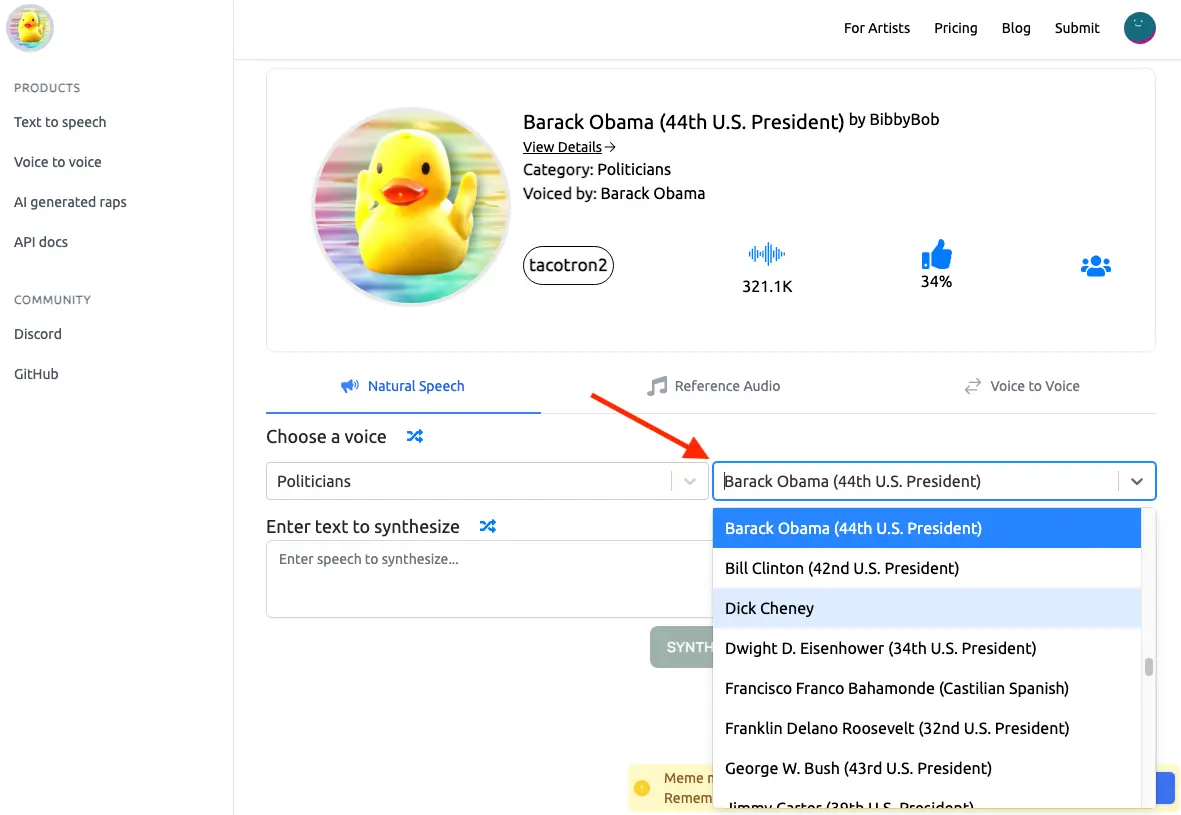Pick Francisco Franco Bahamonde (Castilian Spanish)
Image resolution: width=1181 pixels, height=815 pixels.
click(x=926, y=688)
